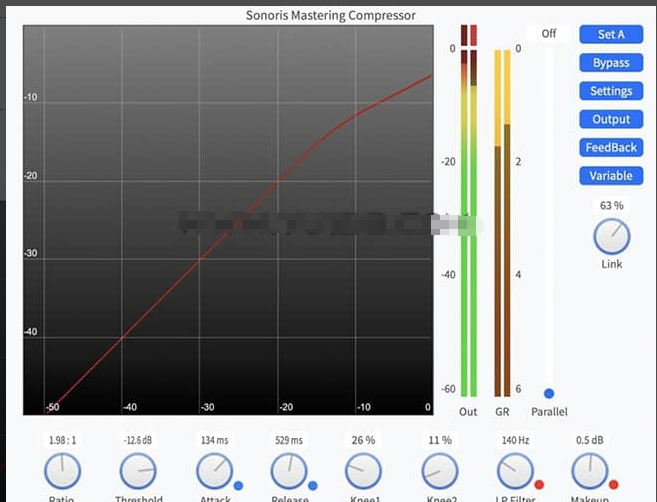Click the Knee1 knob

(x=363, y=471)
